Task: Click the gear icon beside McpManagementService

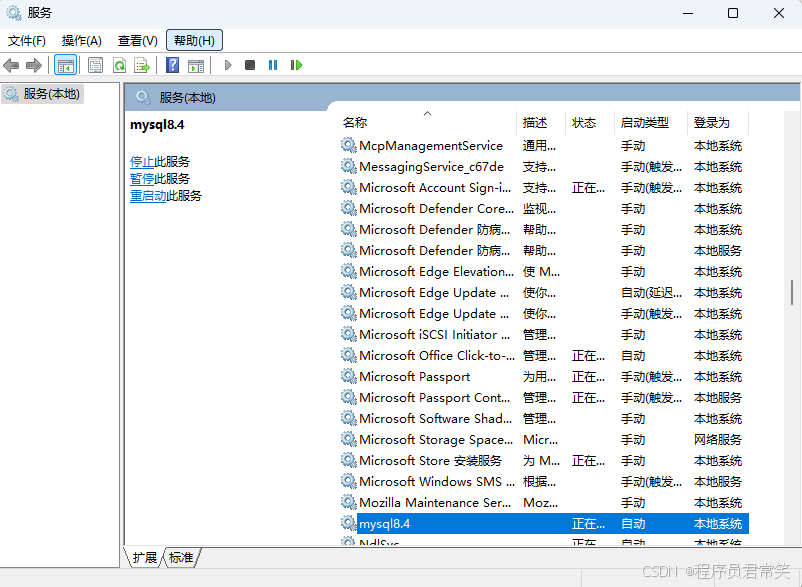Action: point(349,146)
